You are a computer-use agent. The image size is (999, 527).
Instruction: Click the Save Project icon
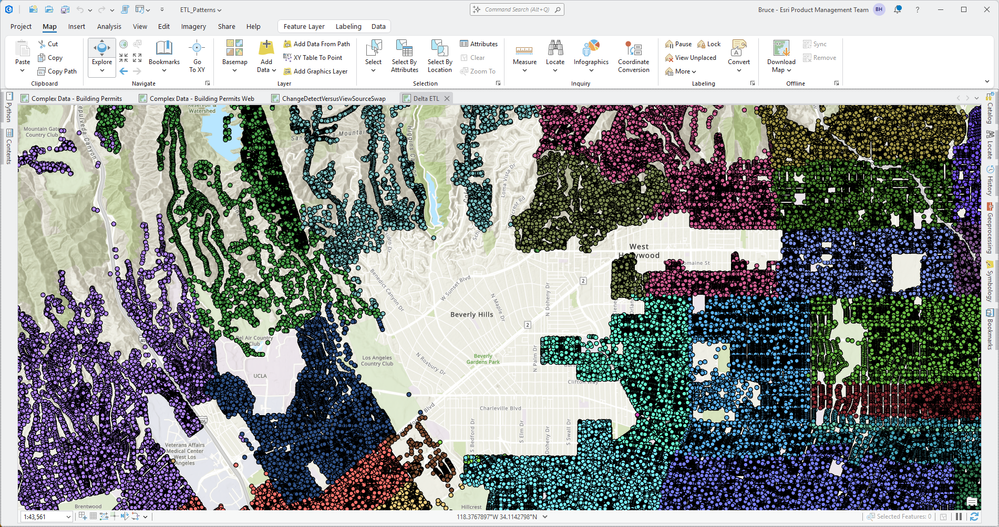pos(65,10)
